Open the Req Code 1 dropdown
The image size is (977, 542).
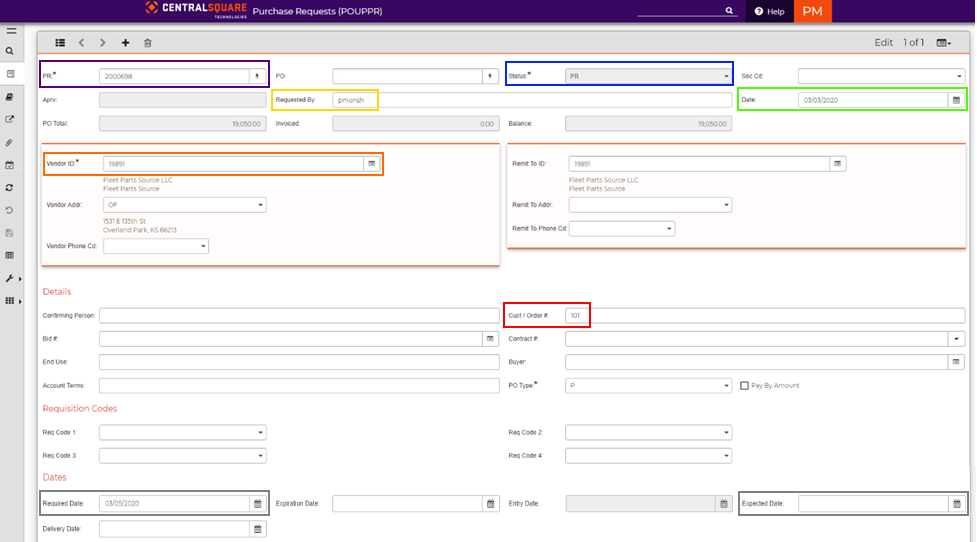click(x=183, y=432)
